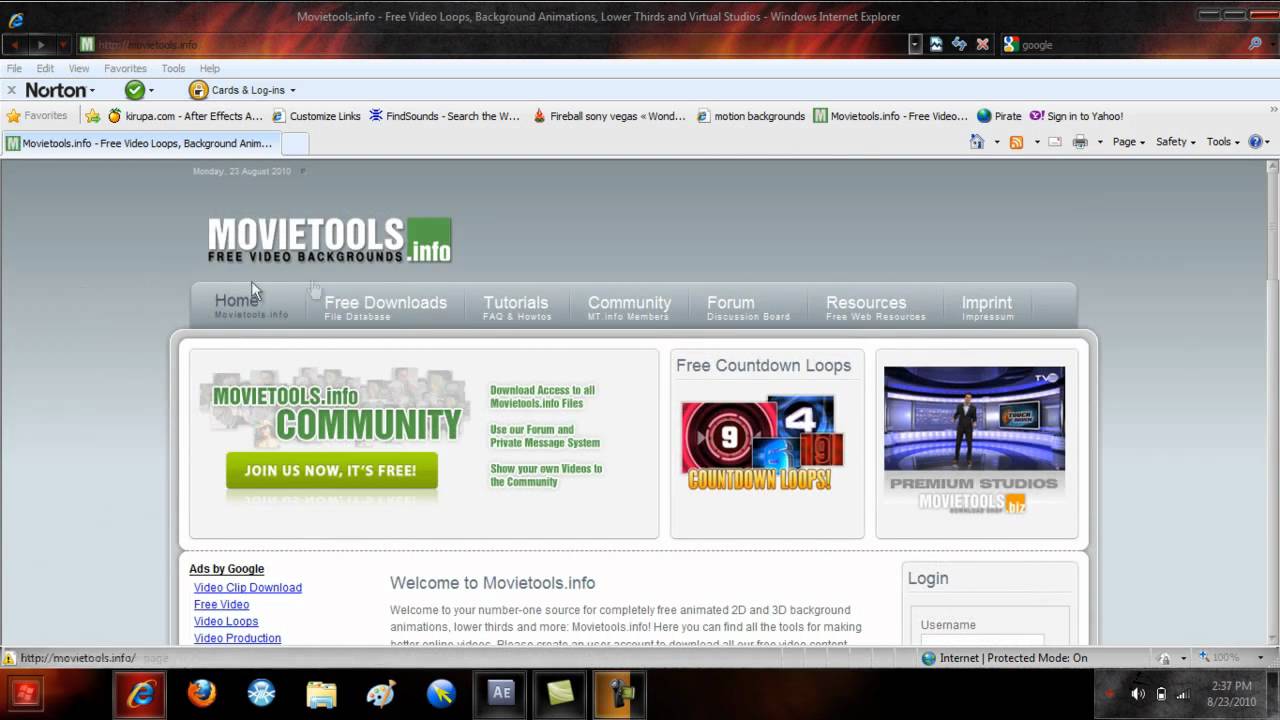
Task: Open the Help menu
Action: pyautogui.click(x=209, y=68)
